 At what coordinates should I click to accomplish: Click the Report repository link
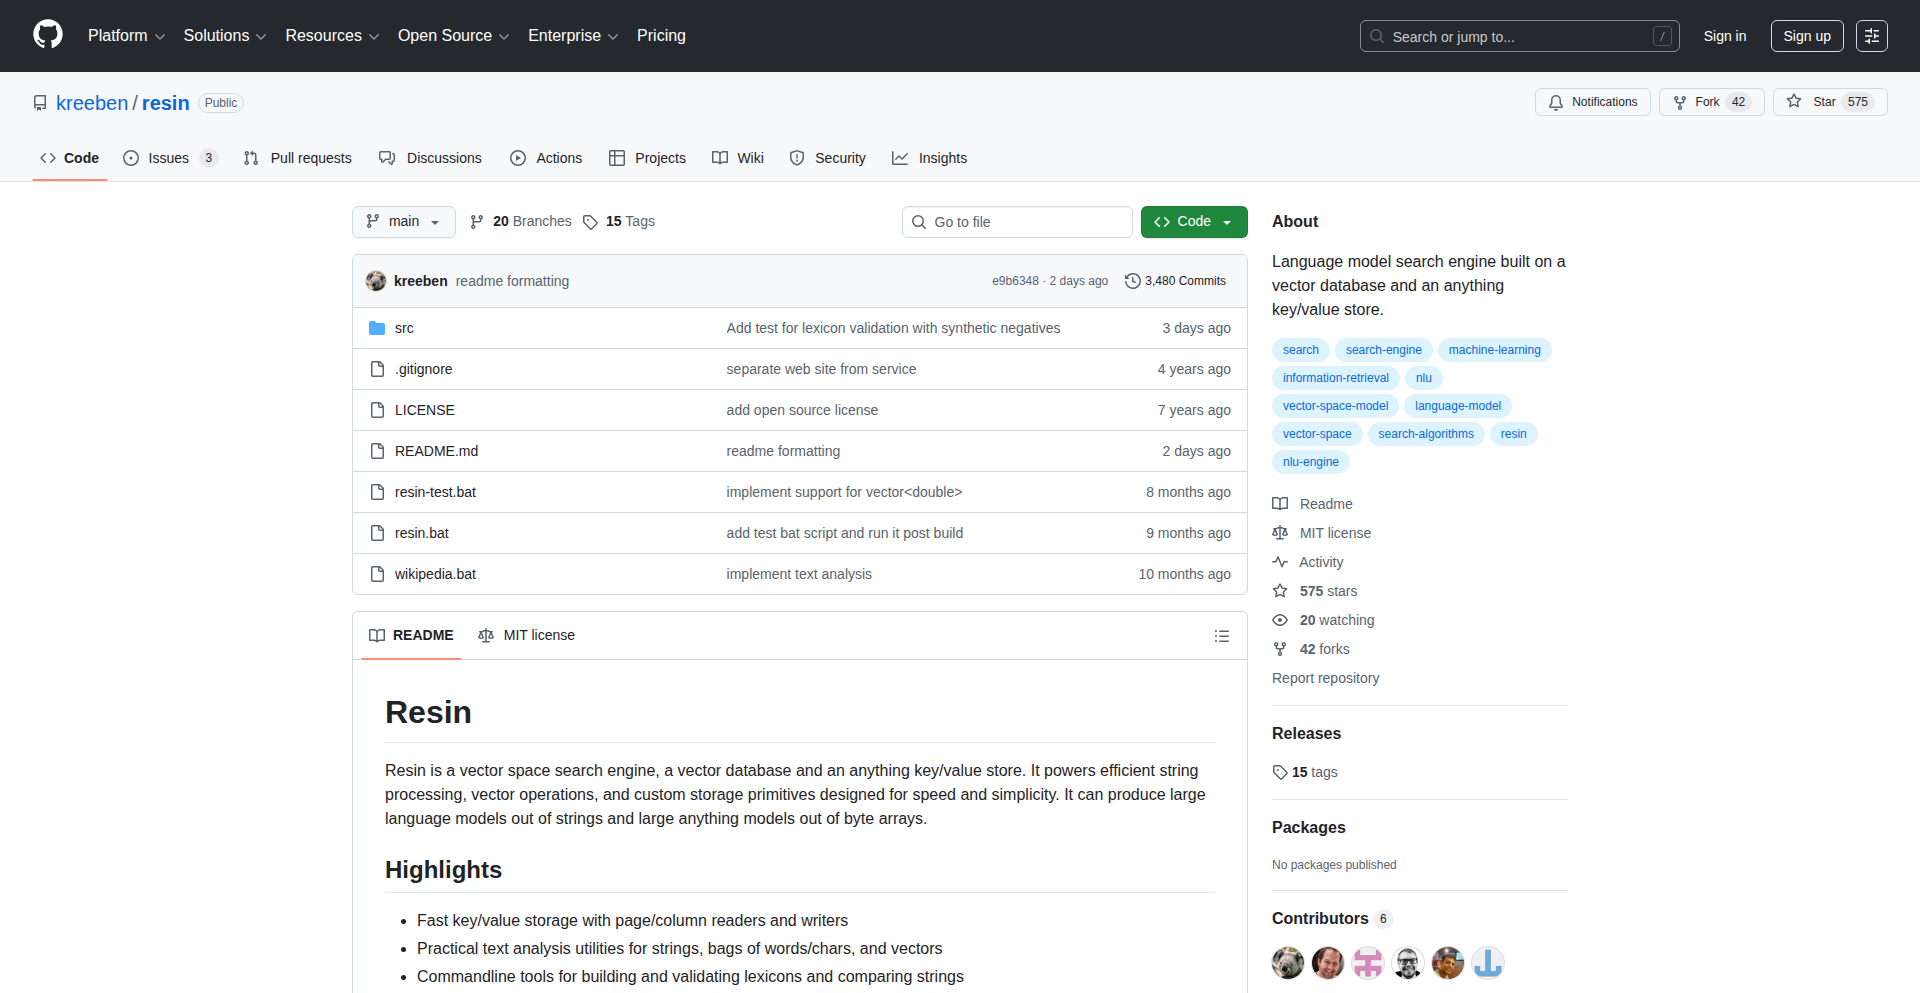pyautogui.click(x=1326, y=678)
